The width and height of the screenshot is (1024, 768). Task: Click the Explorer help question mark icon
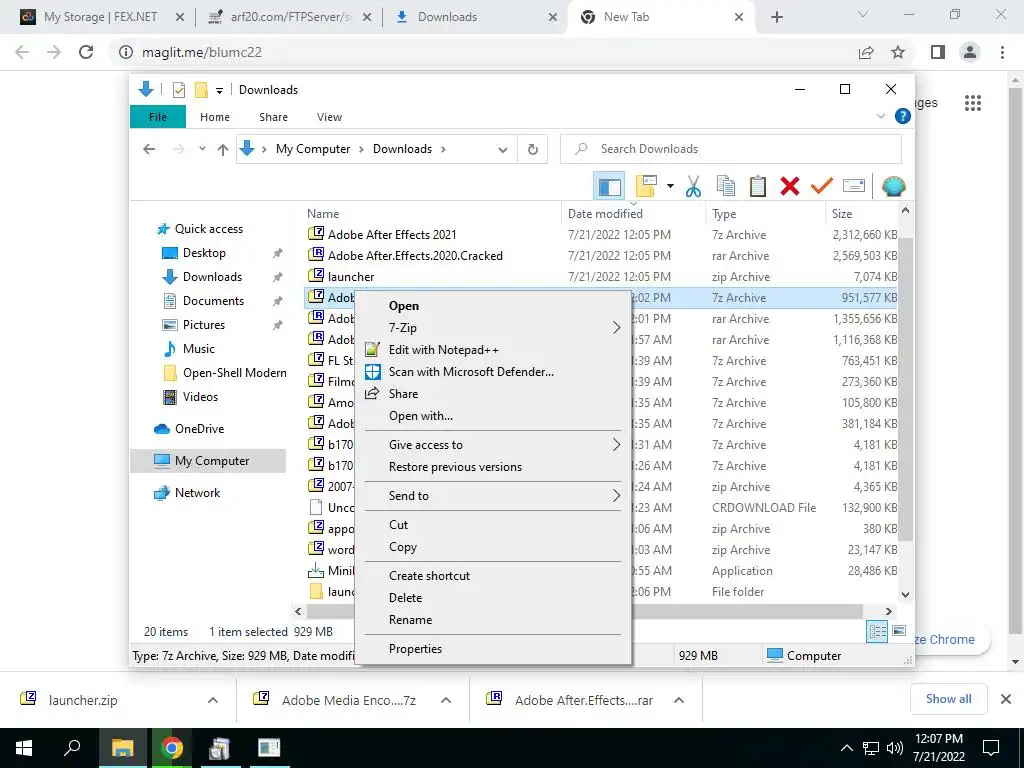pos(903,116)
